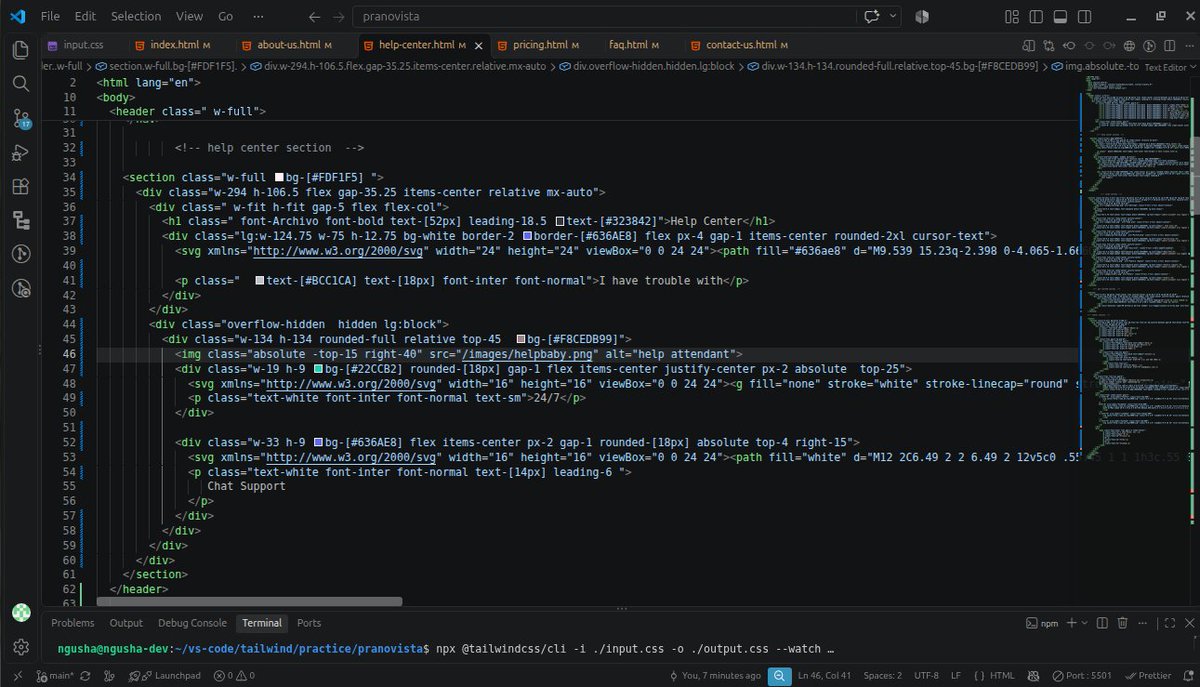Switch to the contact-us.html tab
Viewport: 1200px width, 687px height.
746,45
